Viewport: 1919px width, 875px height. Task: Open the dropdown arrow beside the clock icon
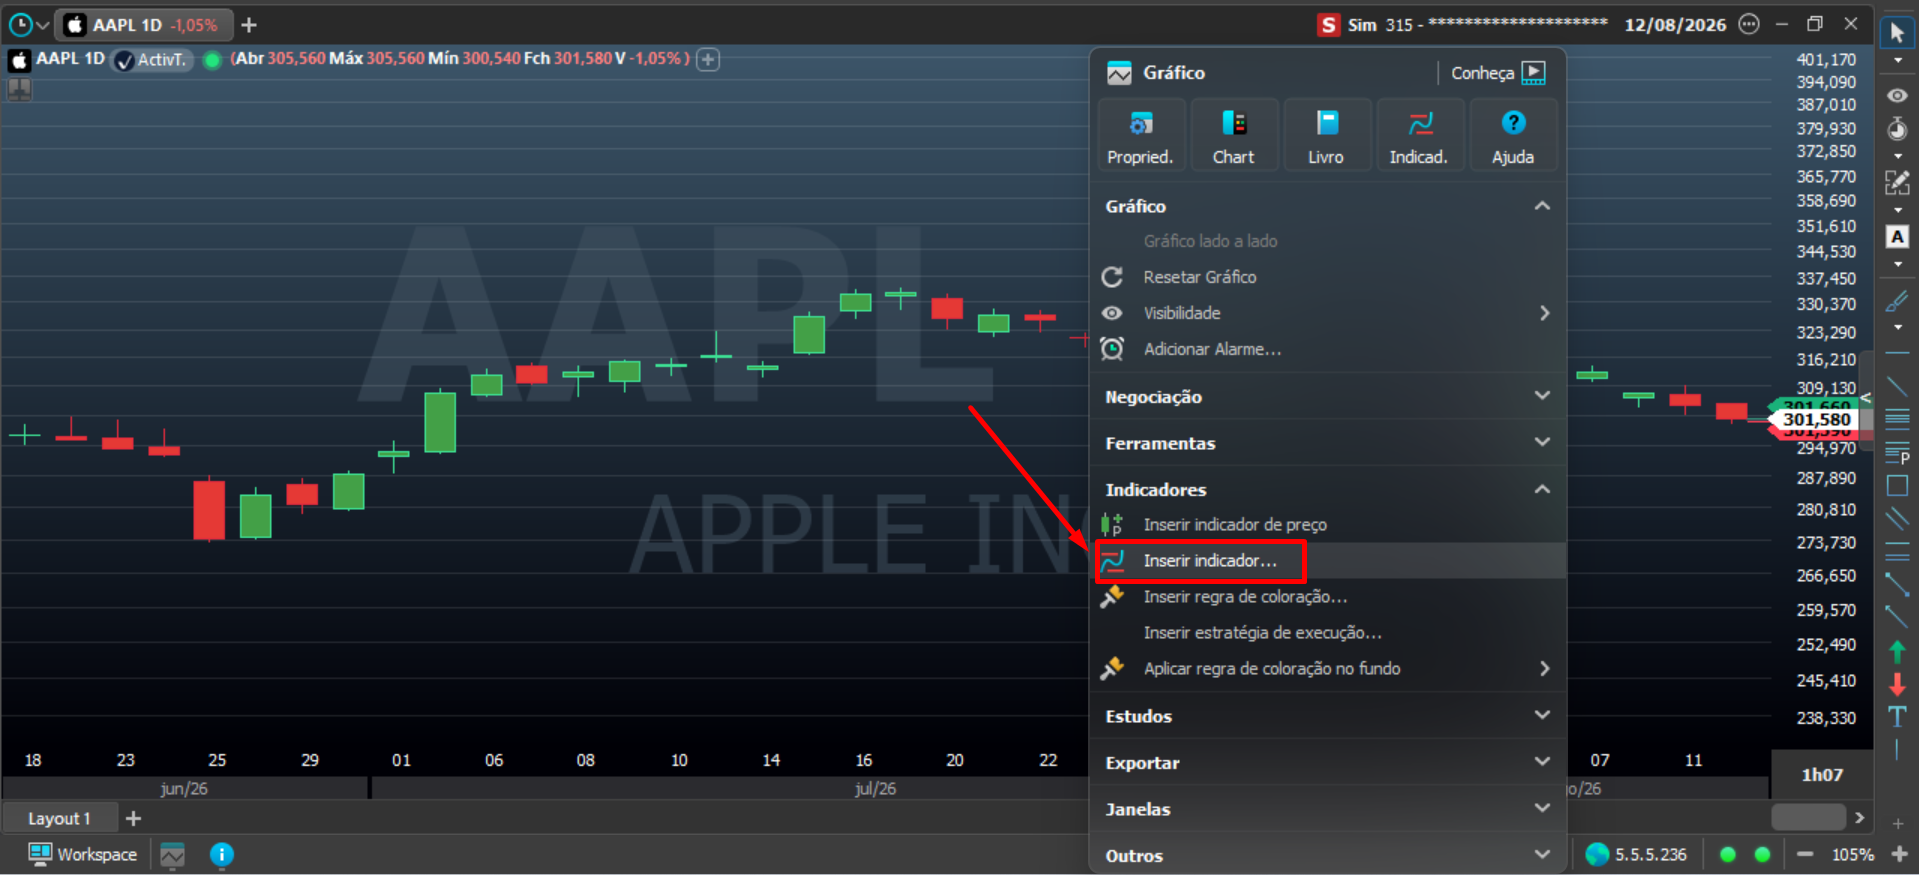[x=43, y=26]
